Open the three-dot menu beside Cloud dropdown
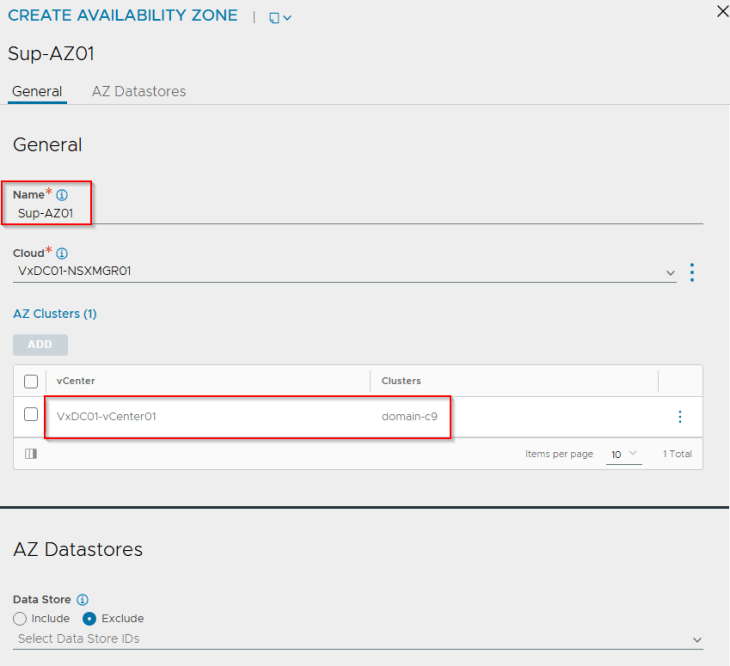 click(x=692, y=272)
